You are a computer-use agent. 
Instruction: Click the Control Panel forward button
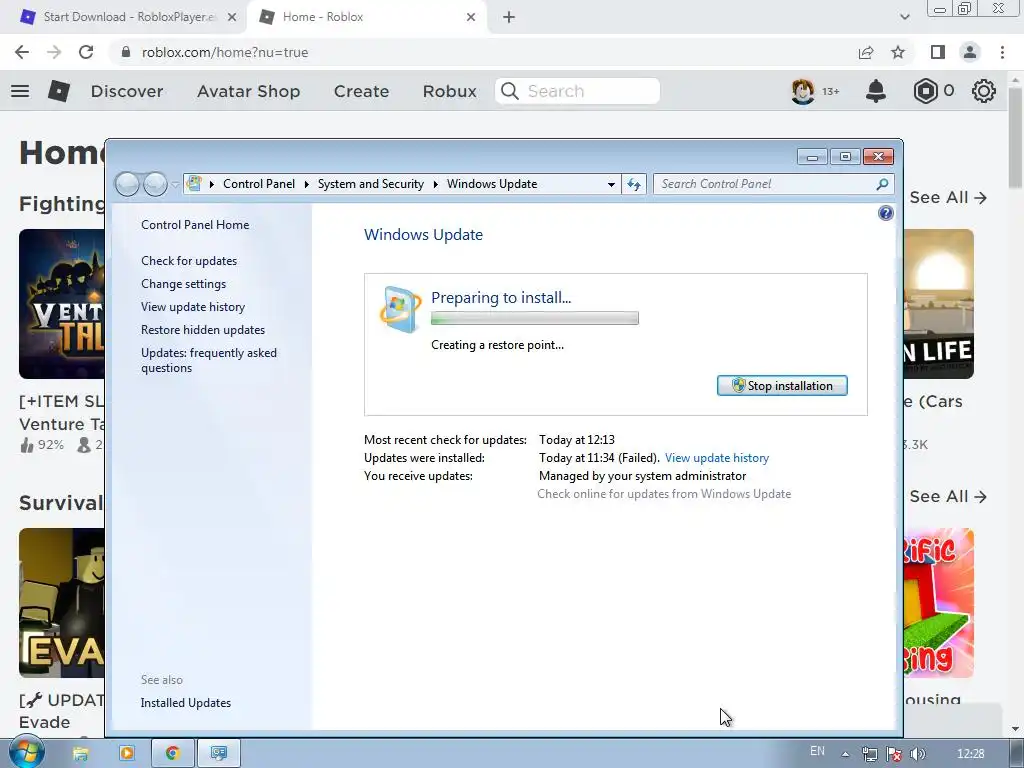[x=155, y=184]
